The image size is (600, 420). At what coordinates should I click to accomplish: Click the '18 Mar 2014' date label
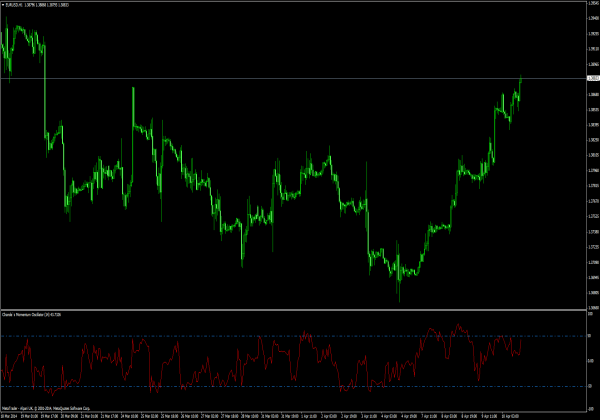pos(10,416)
